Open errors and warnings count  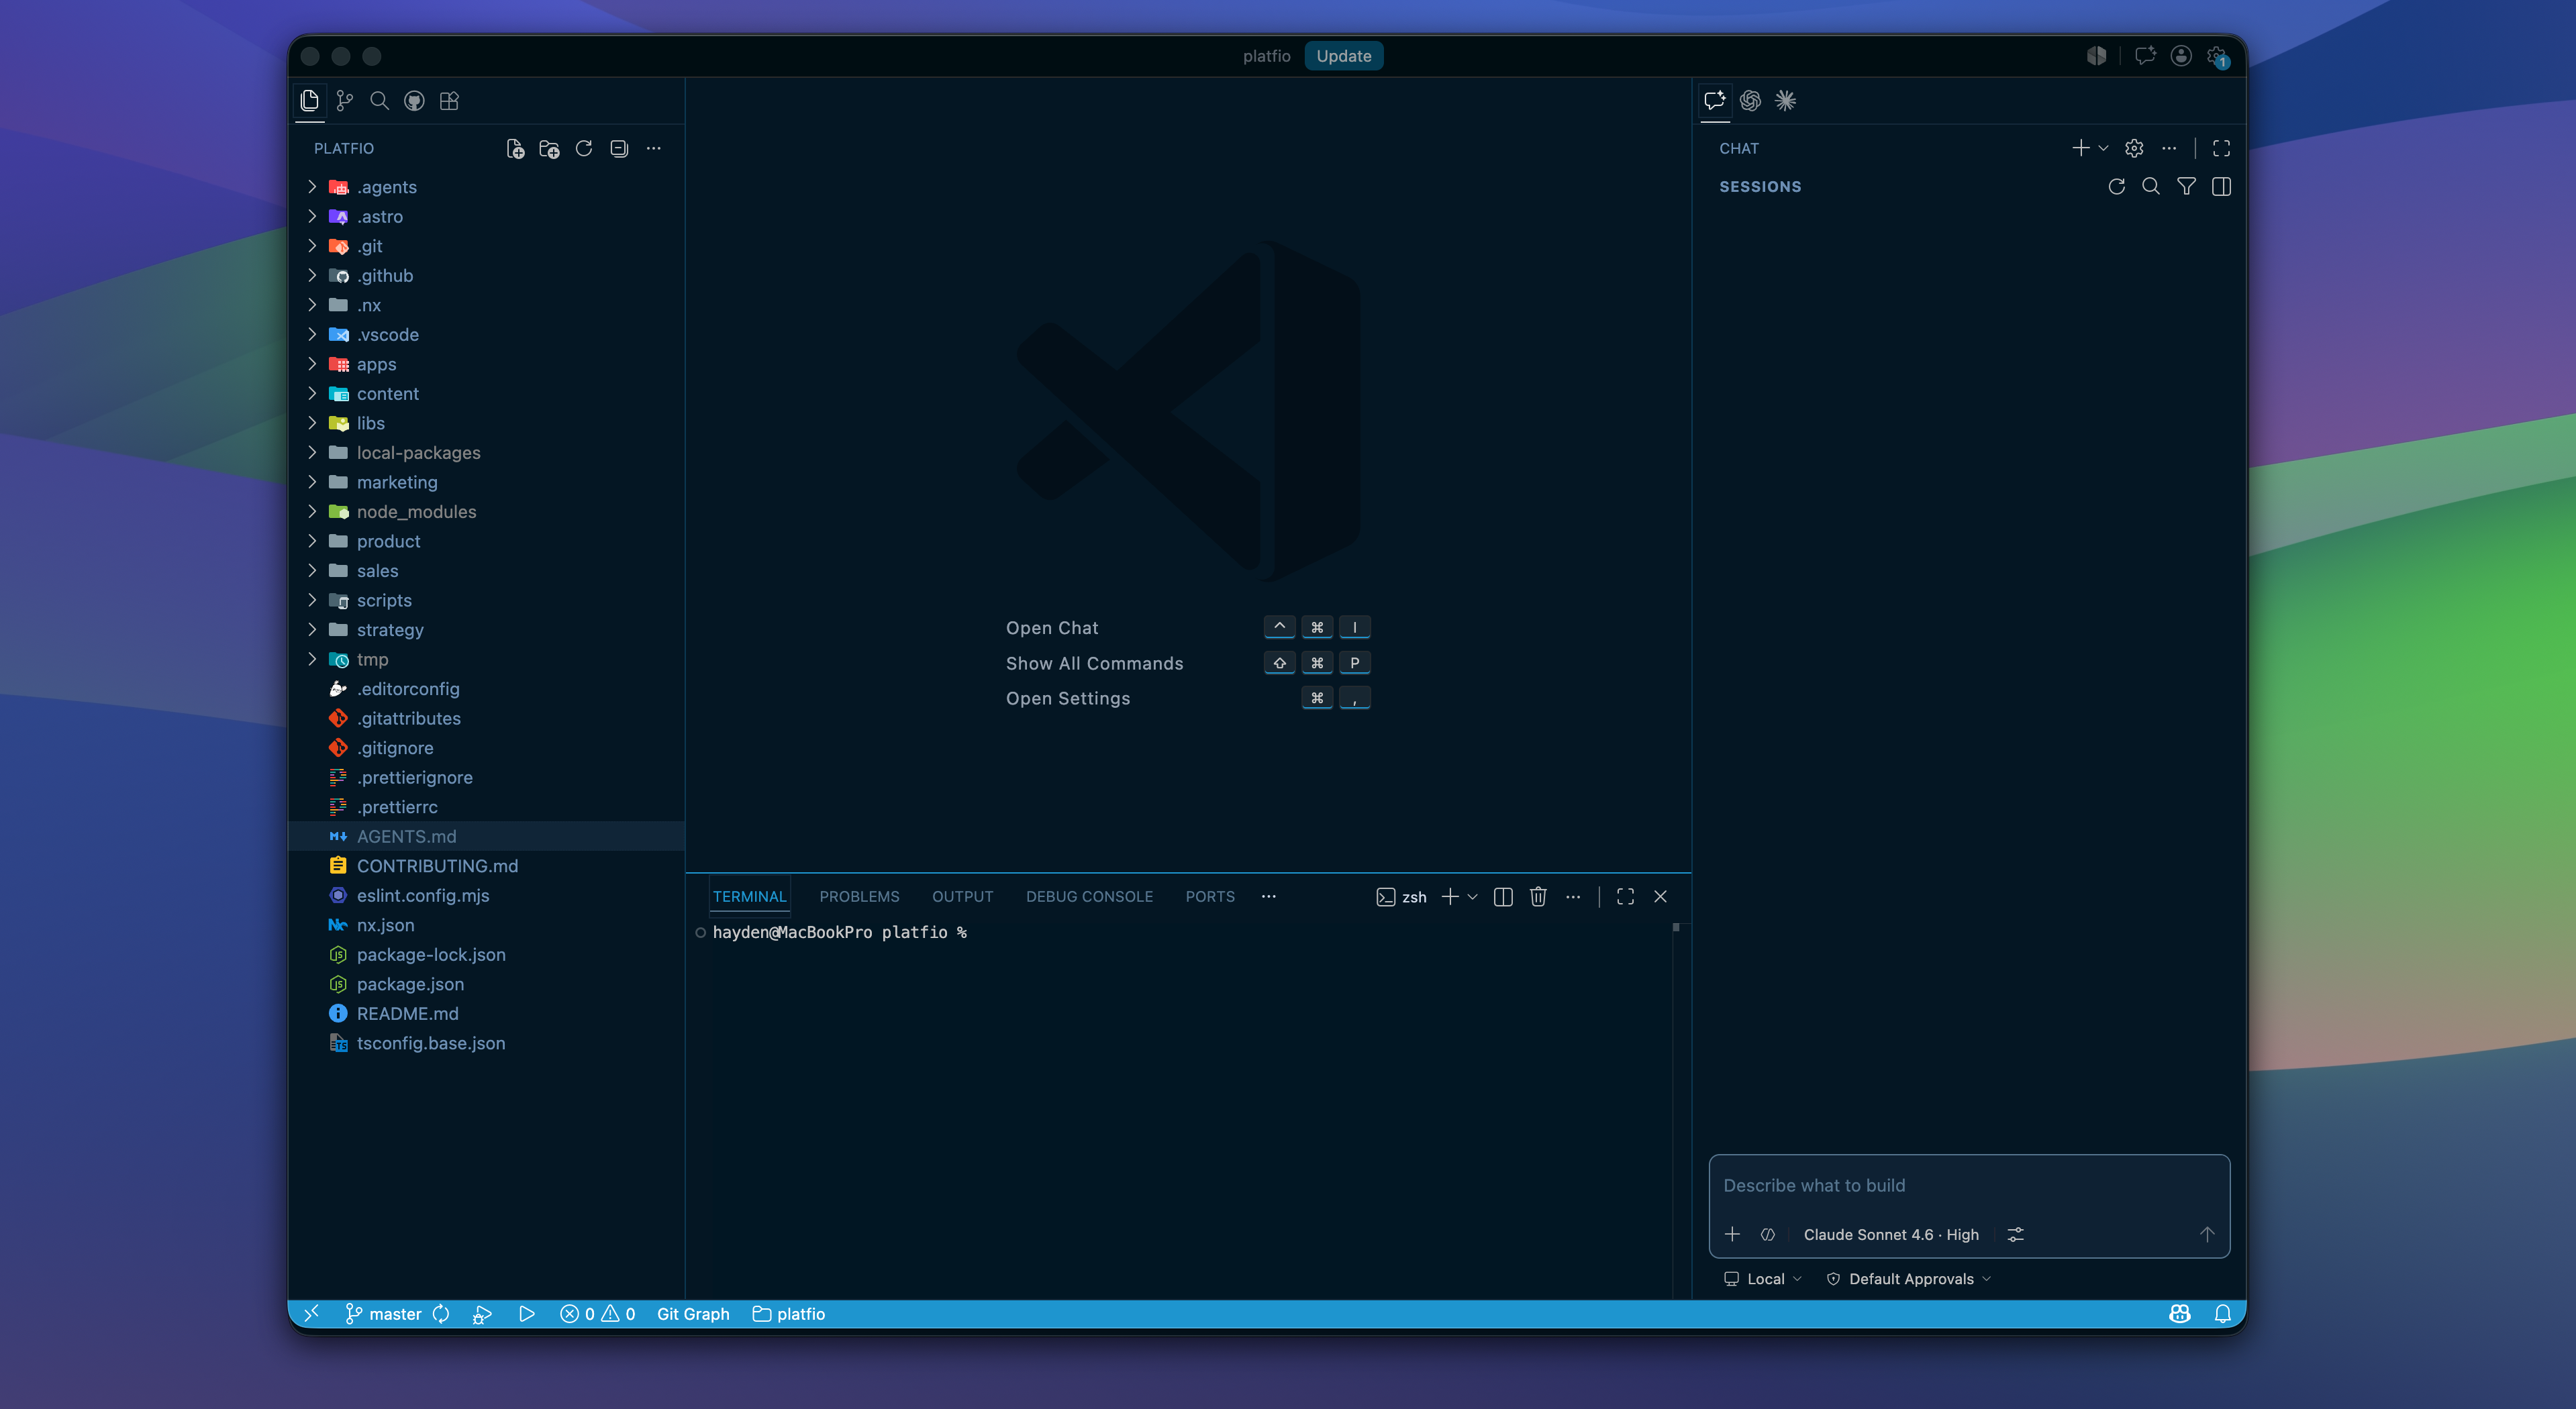click(x=598, y=1314)
